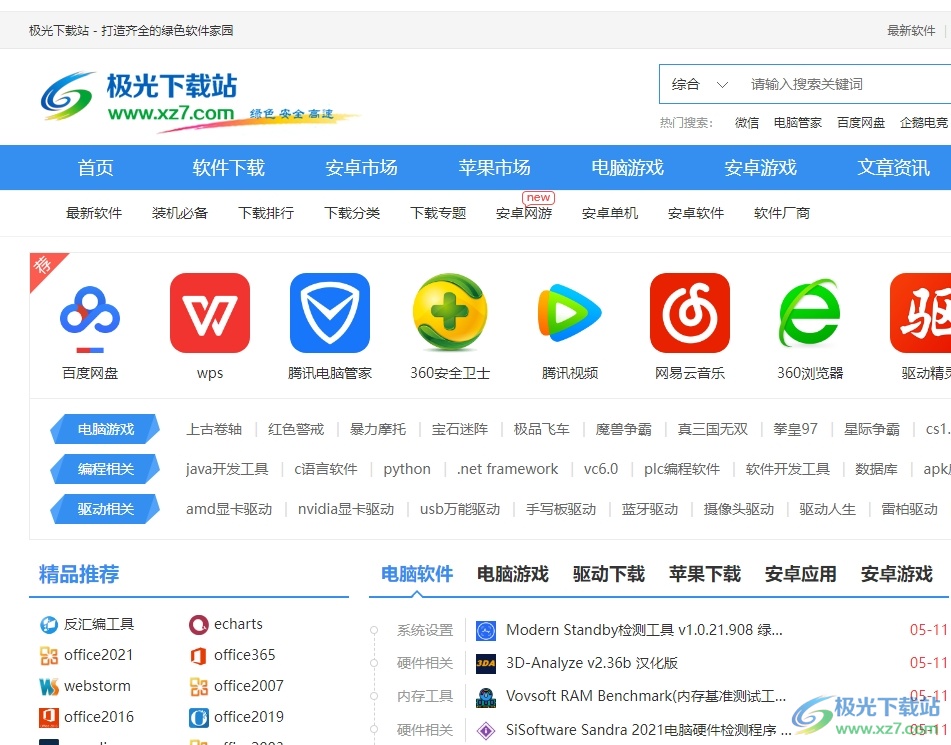Click the 微信 hot search link
The width and height of the screenshot is (951, 745).
[747, 123]
